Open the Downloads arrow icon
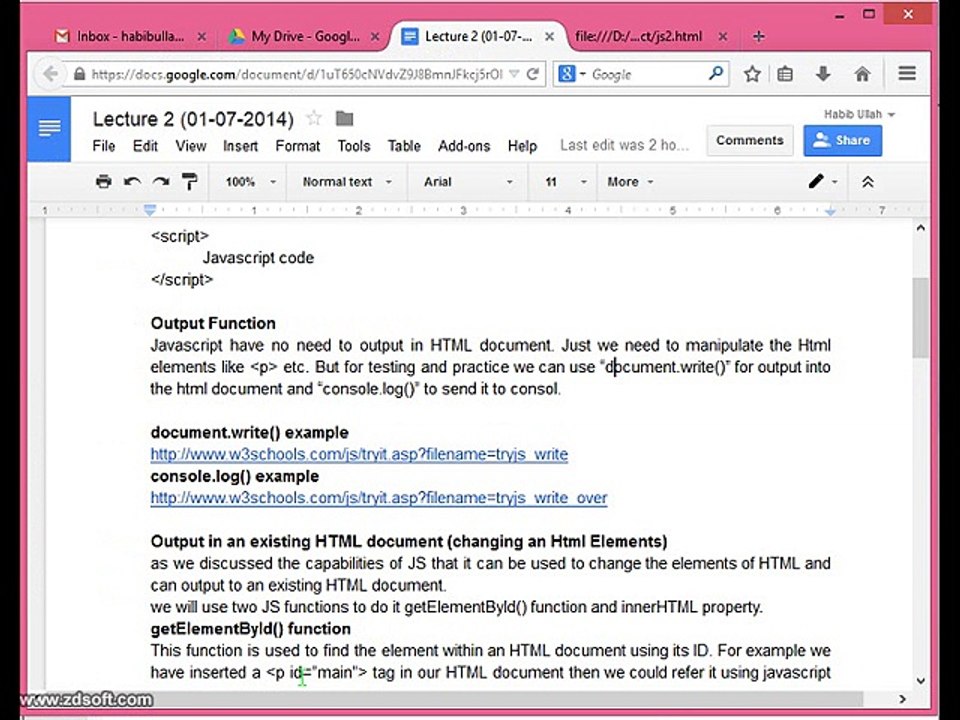 (823, 74)
